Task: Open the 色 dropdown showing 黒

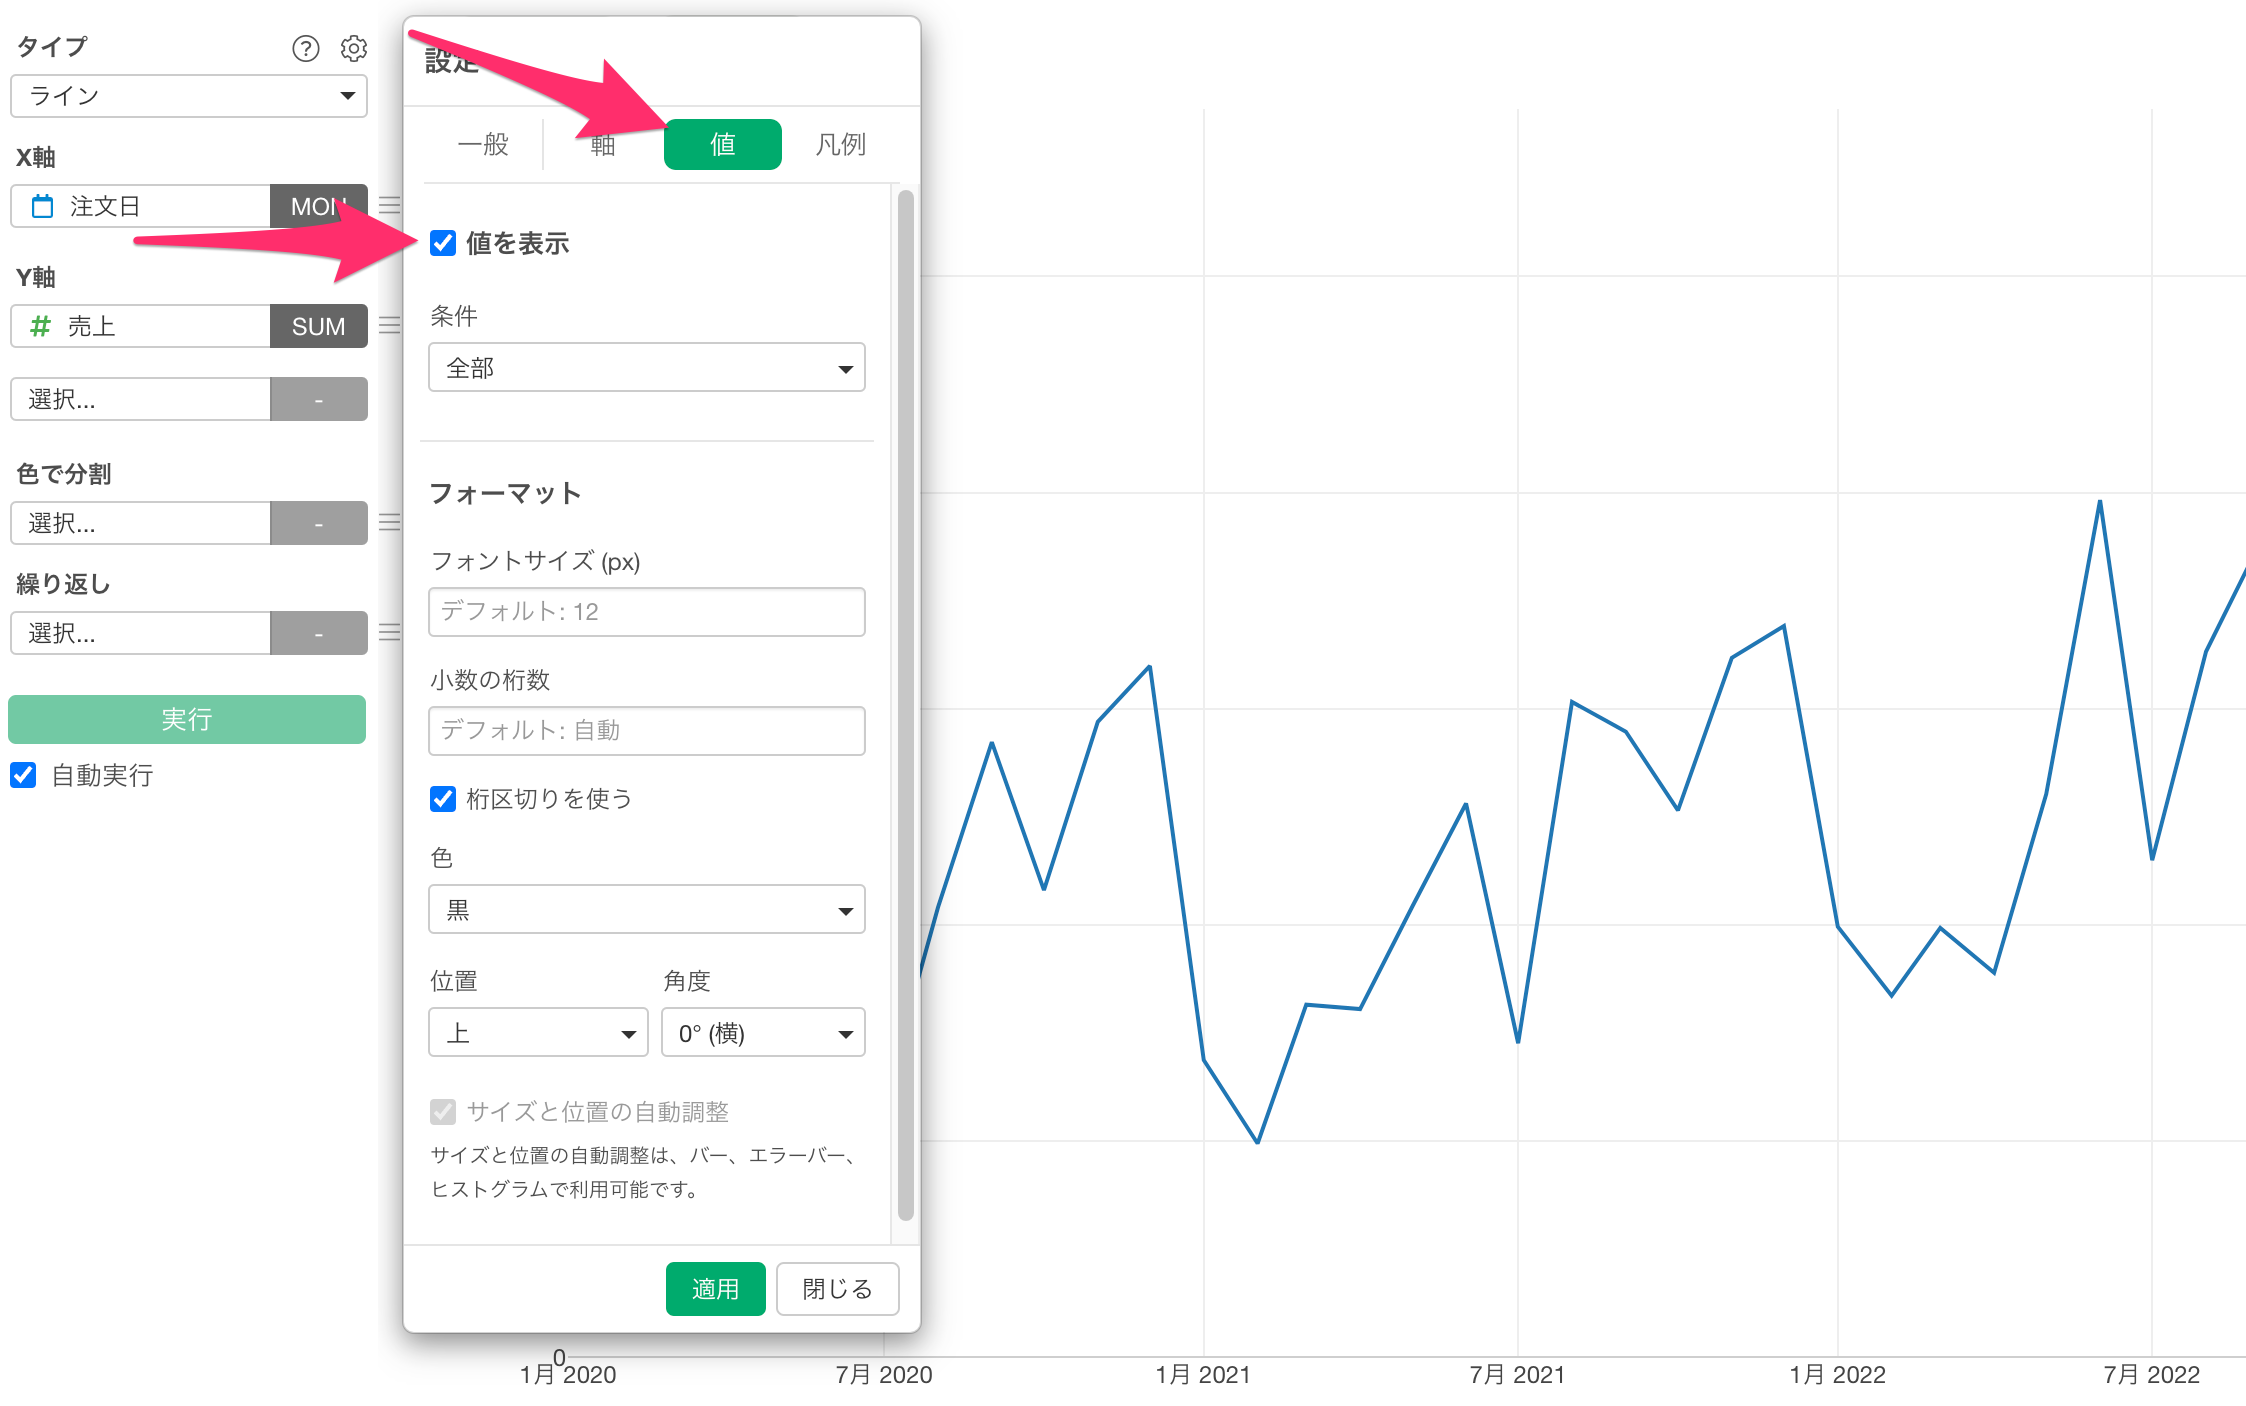Action: tap(646, 910)
